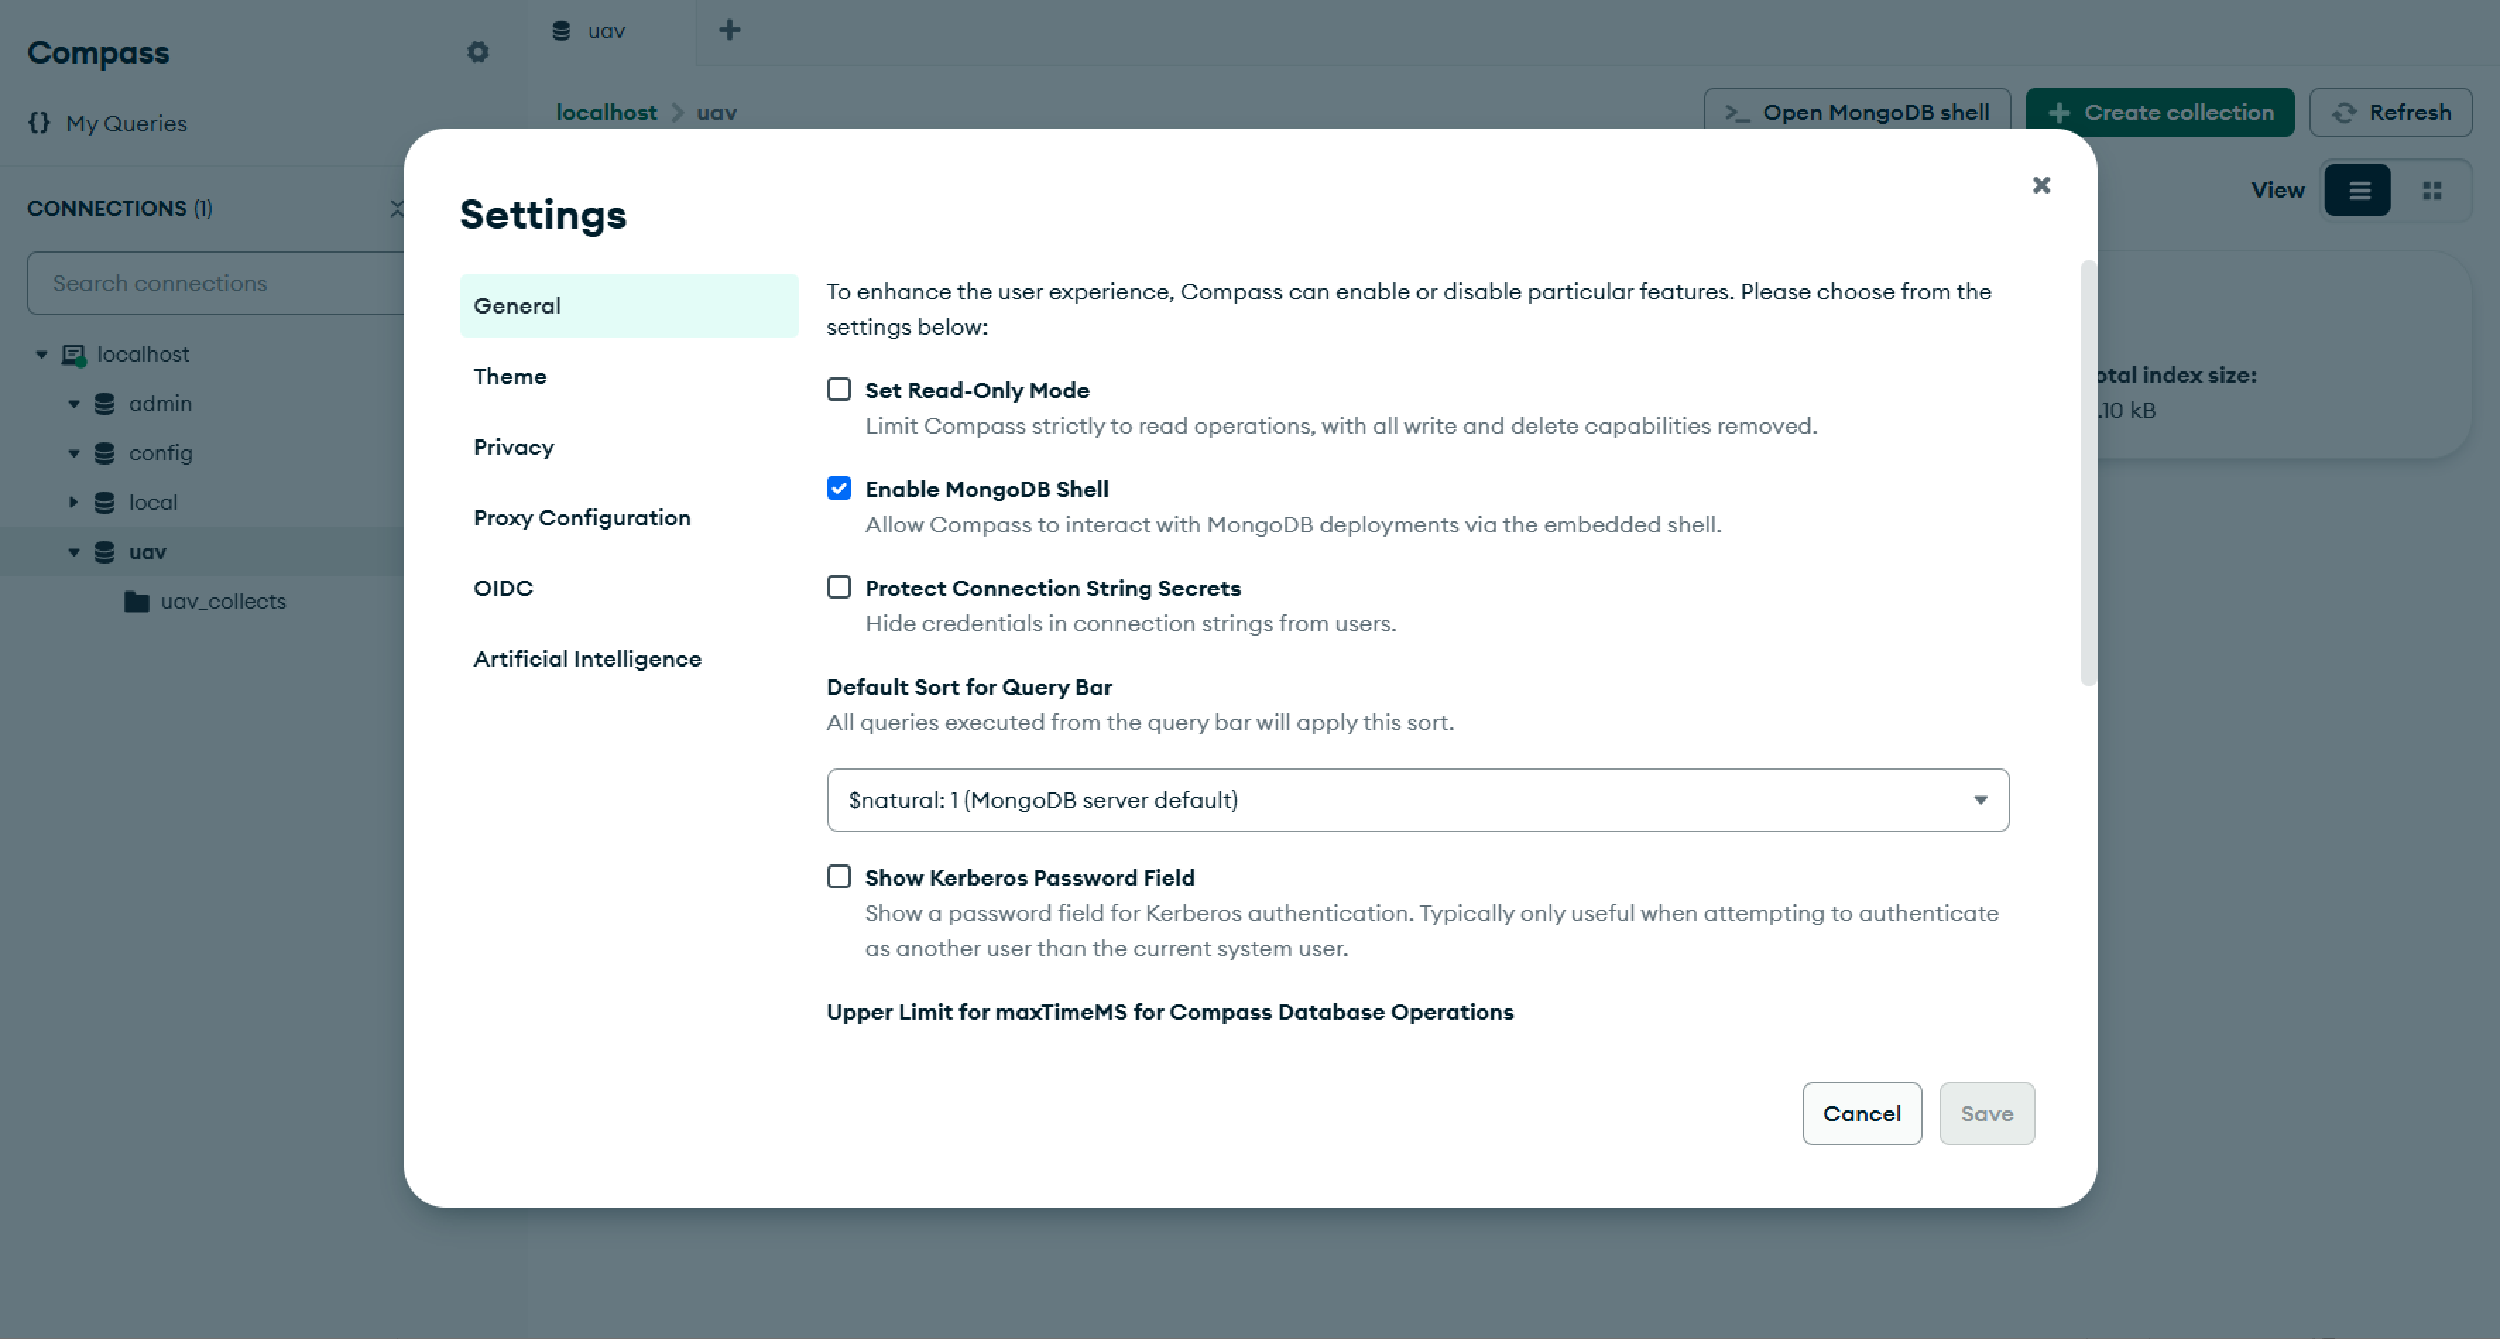
Task: Open the OIDC settings tab
Action: (629, 588)
